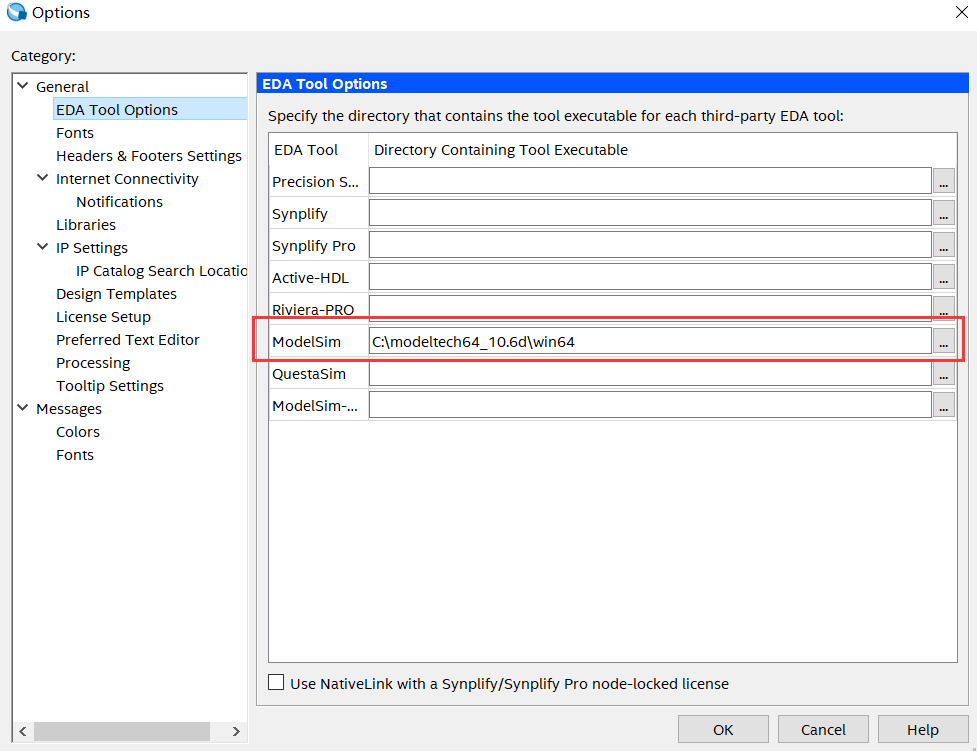Open Colors under Messages
This screenshot has height=751, width=977.
pos(78,432)
